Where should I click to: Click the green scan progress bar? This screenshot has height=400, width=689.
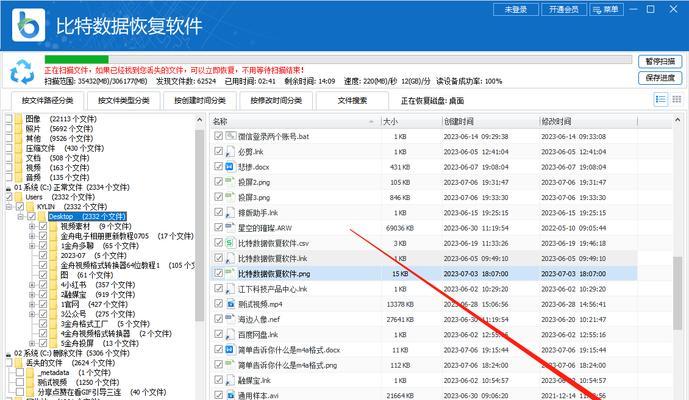[76, 59]
